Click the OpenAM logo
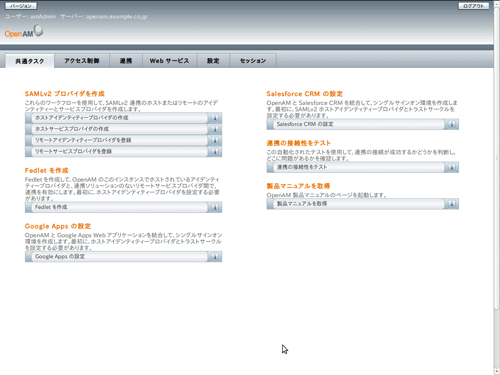 24,32
